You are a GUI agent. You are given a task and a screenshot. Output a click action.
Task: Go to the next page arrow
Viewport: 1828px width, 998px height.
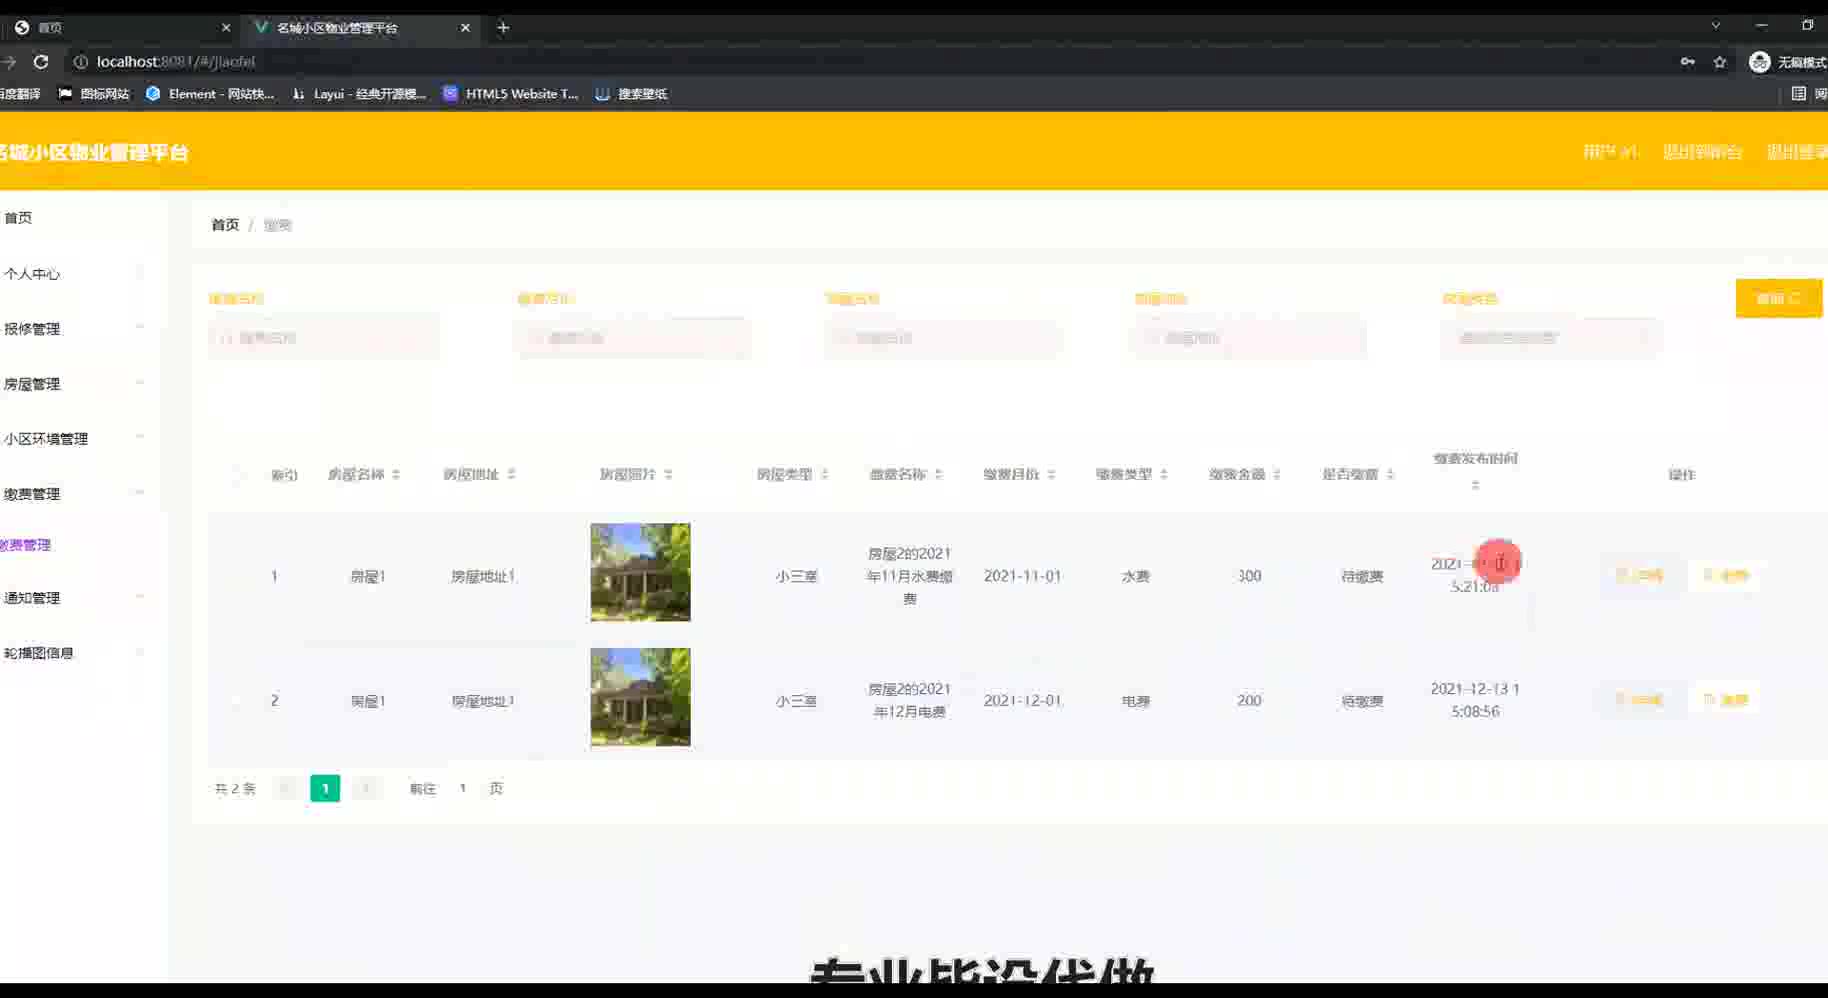[x=365, y=789]
